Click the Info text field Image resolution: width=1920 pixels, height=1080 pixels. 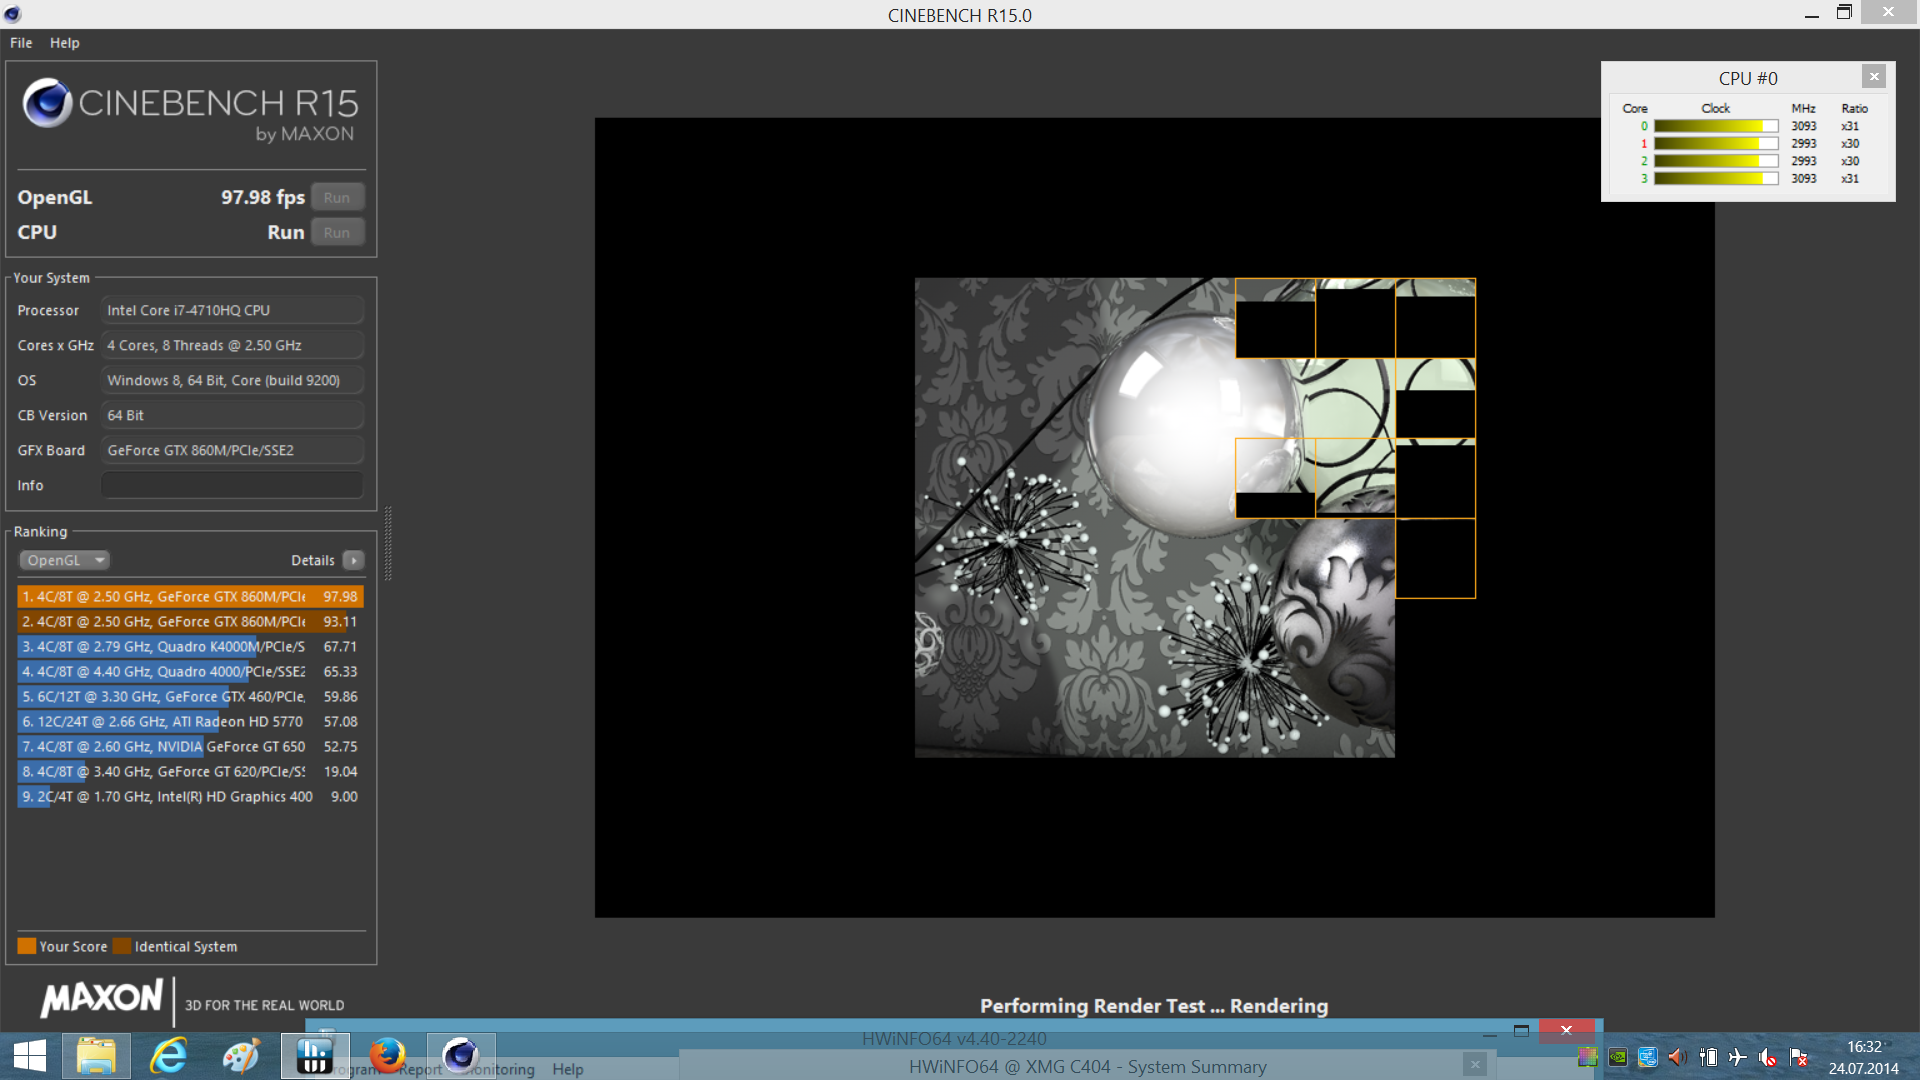(x=232, y=485)
